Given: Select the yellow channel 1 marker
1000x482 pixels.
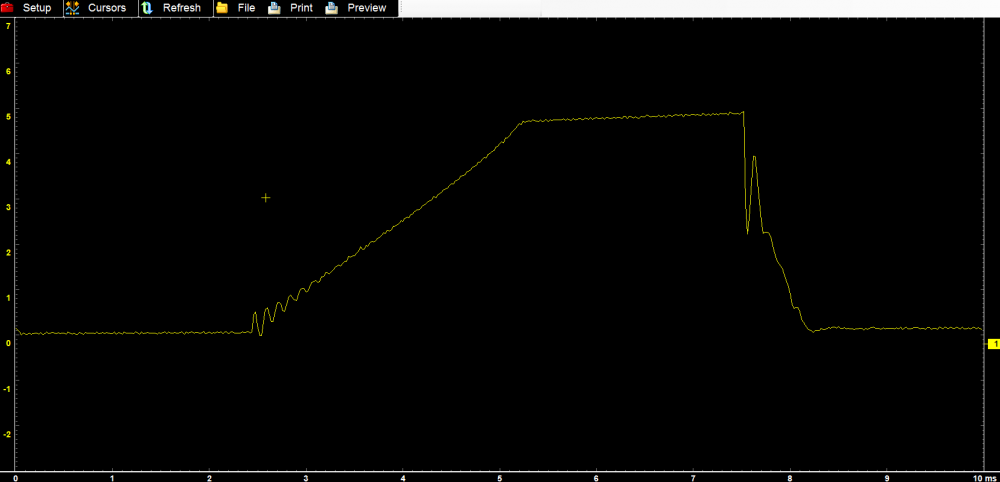Looking at the screenshot, I should 993,344.
